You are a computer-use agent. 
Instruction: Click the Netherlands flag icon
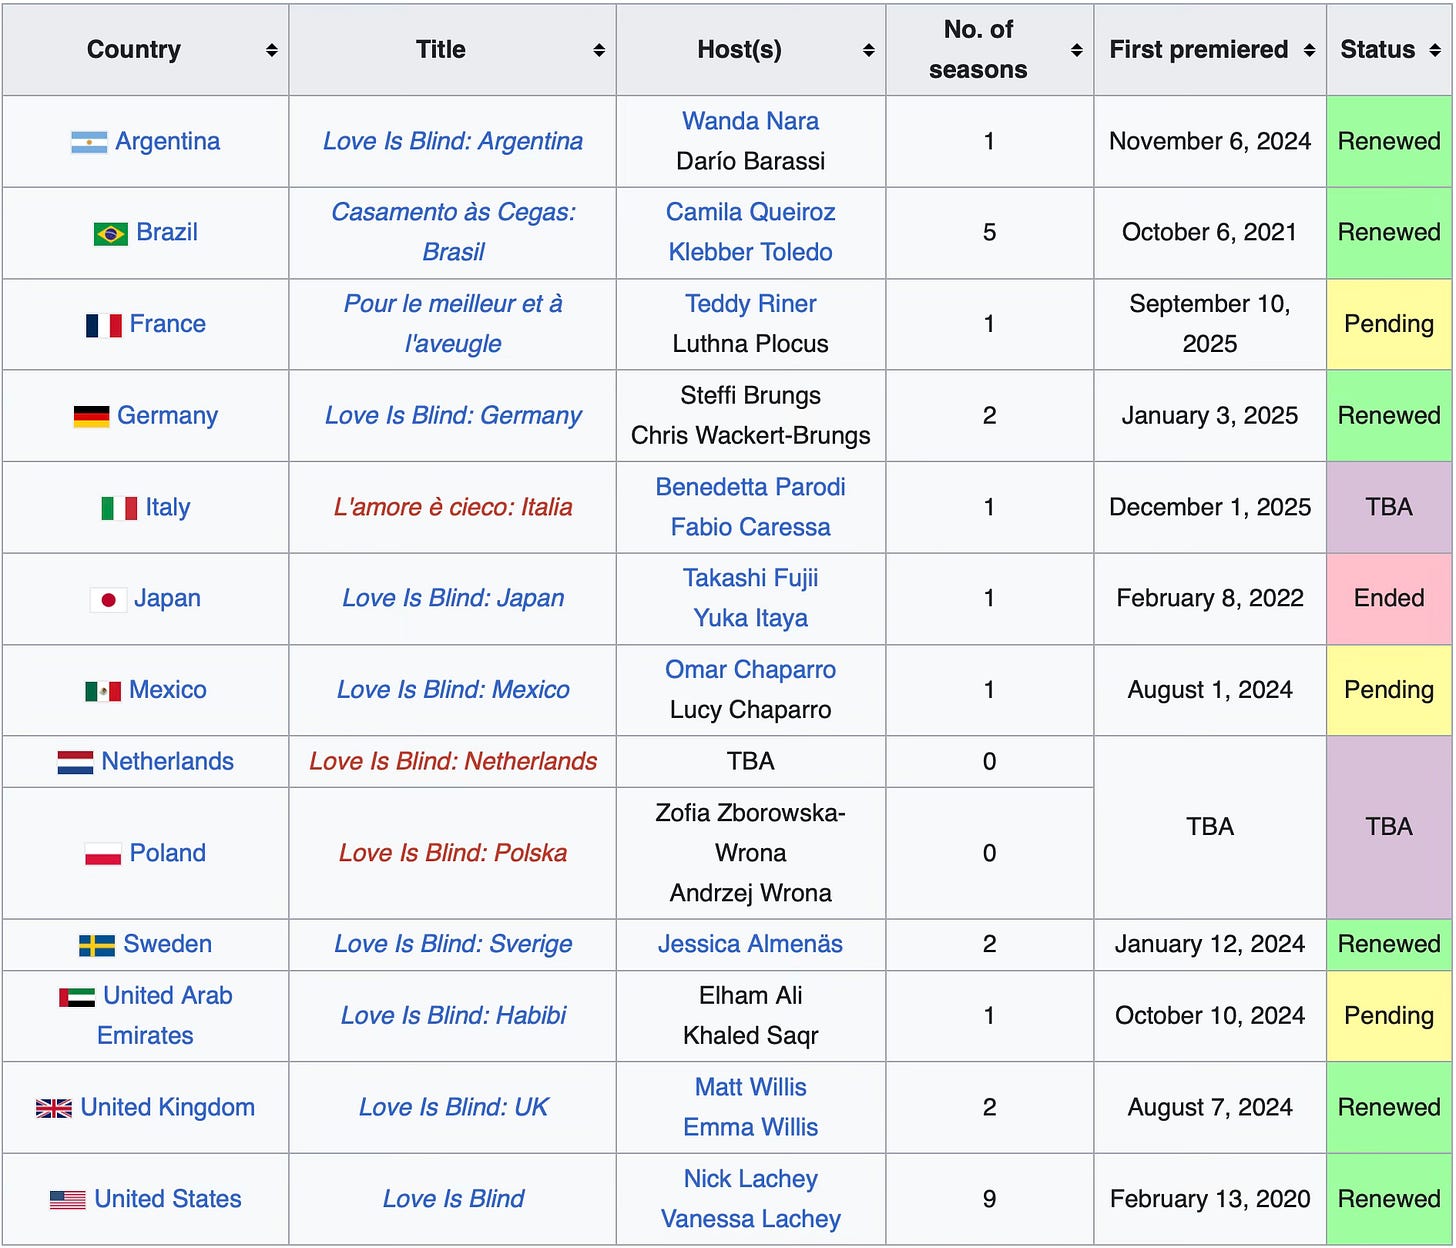(76, 763)
